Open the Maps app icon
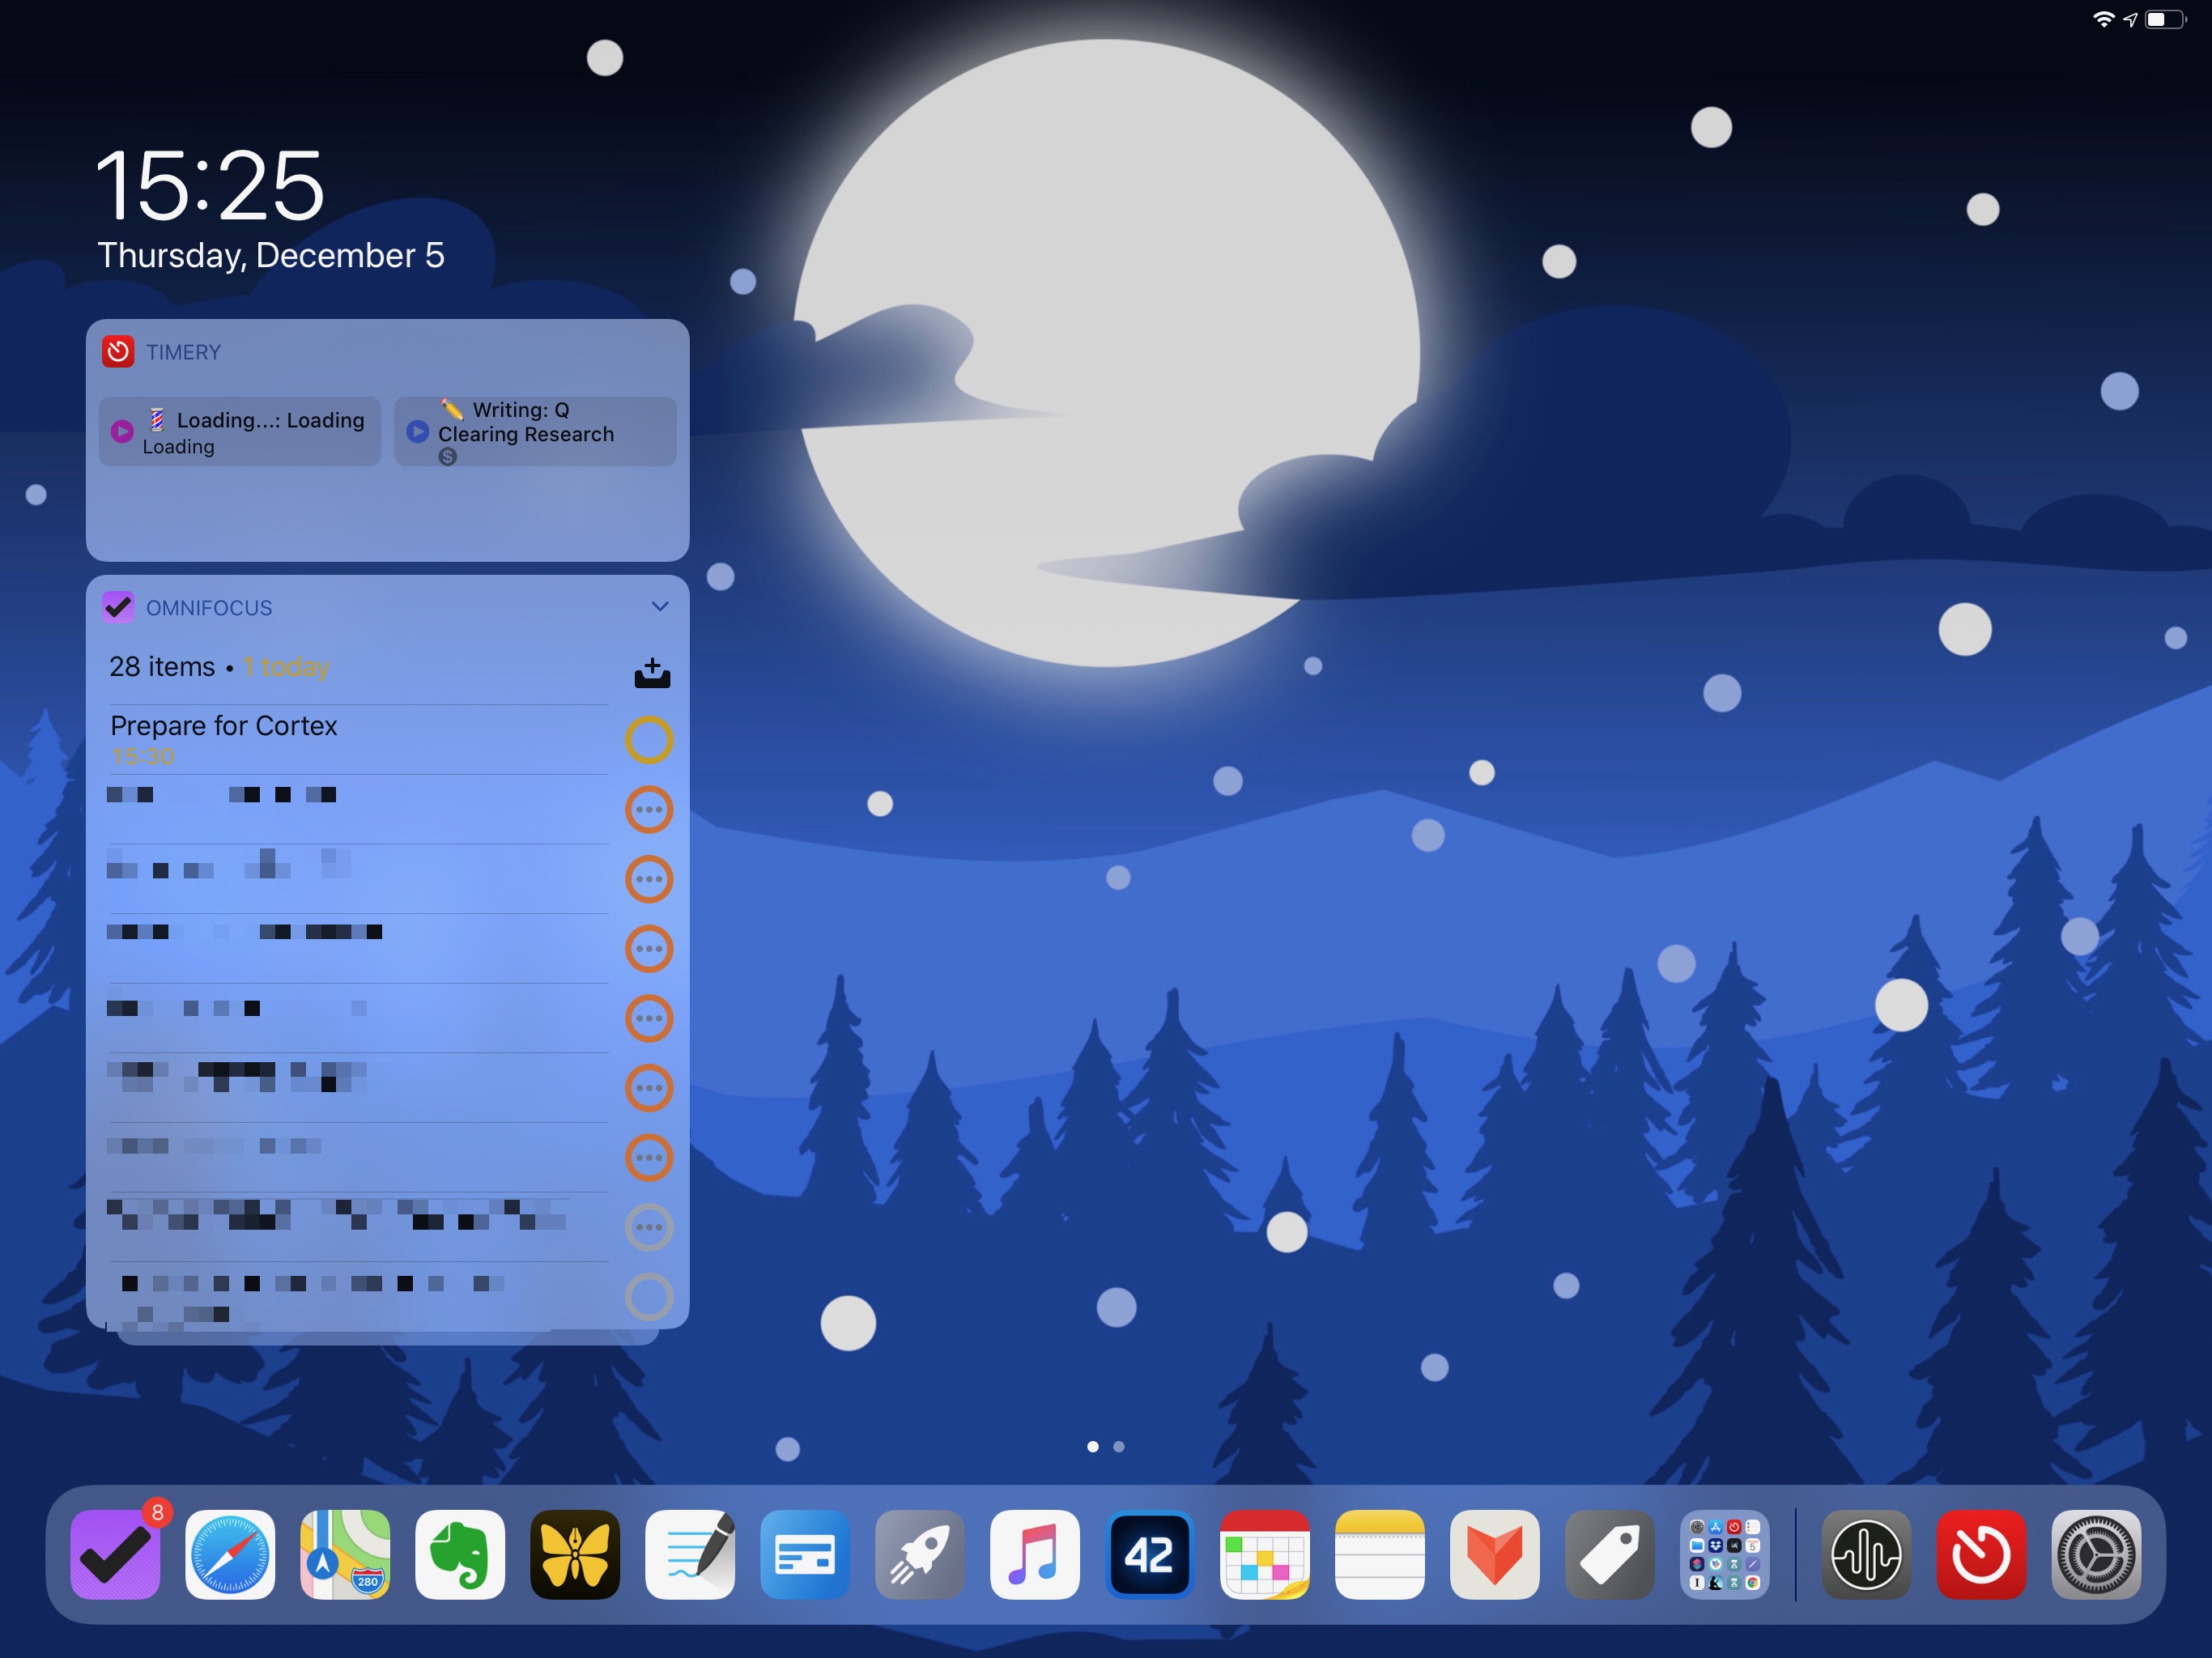The image size is (2212, 1658). (345, 1554)
